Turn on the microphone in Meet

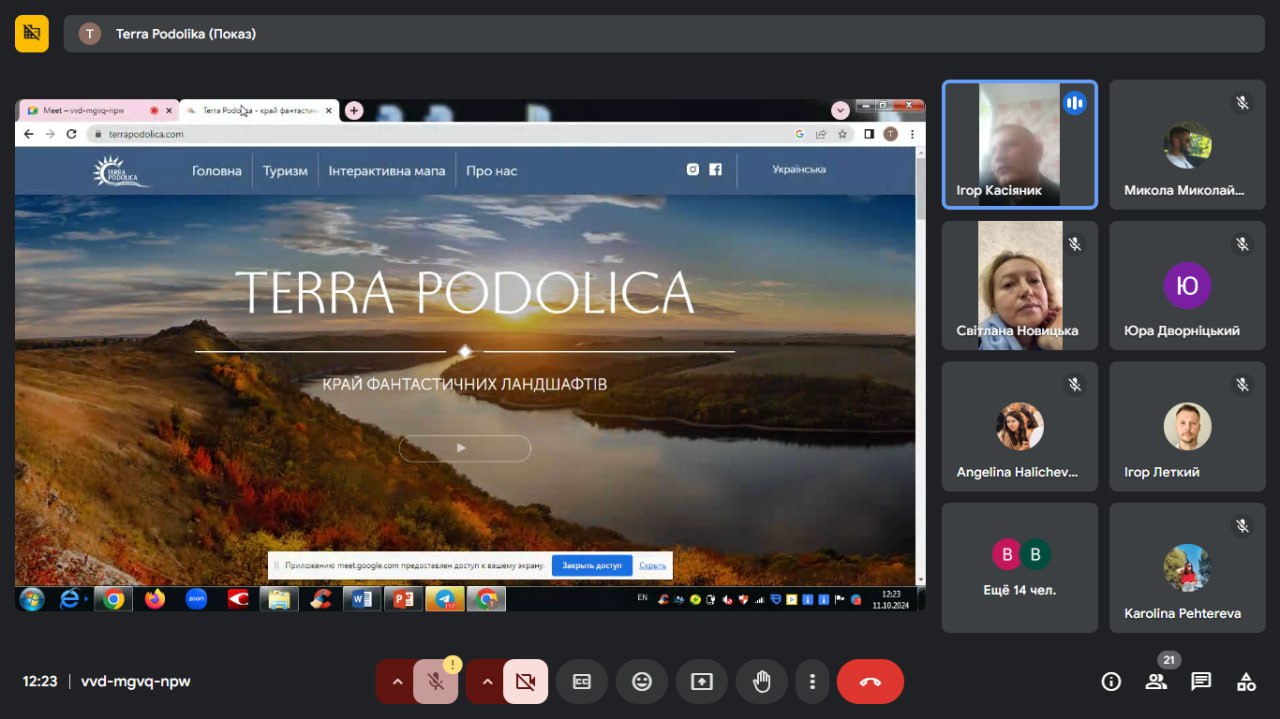pyautogui.click(x=436, y=681)
